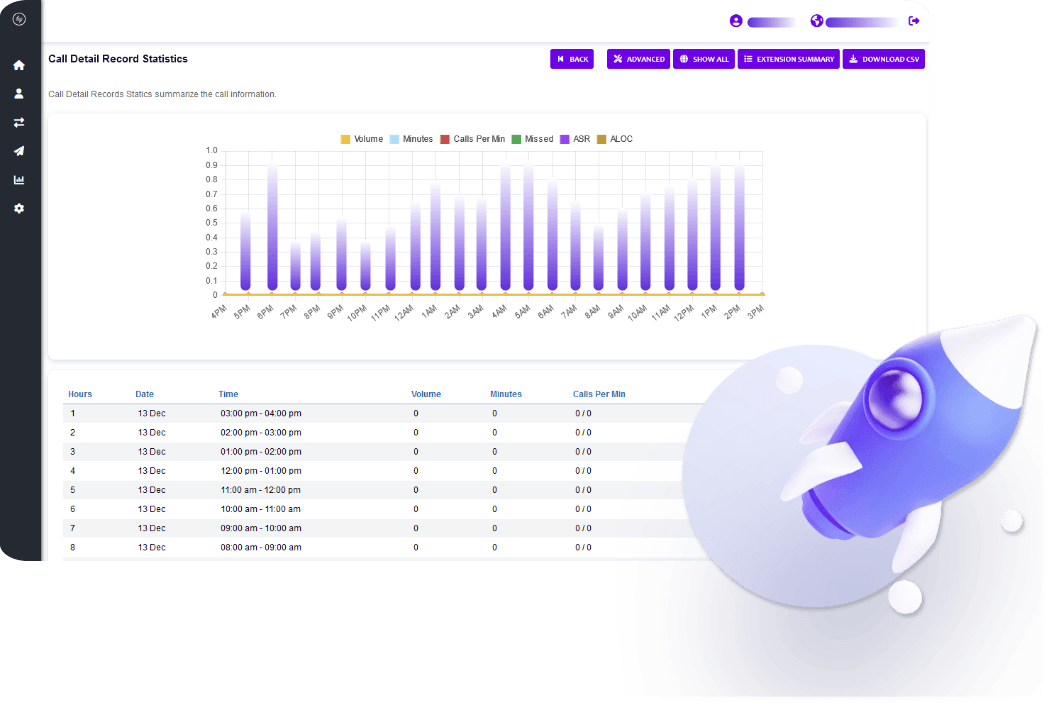Click the 6PM bar in the chart
The width and height of the screenshot is (1049, 704).
click(272, 228)
